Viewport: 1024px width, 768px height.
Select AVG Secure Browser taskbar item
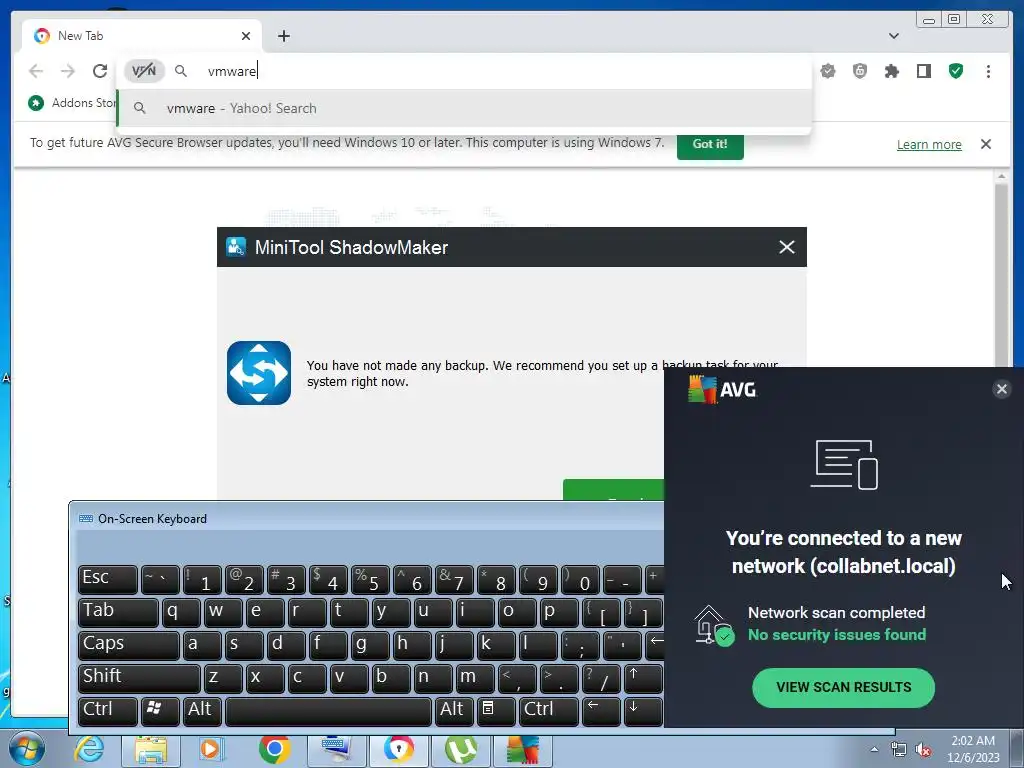click(398, 749)
